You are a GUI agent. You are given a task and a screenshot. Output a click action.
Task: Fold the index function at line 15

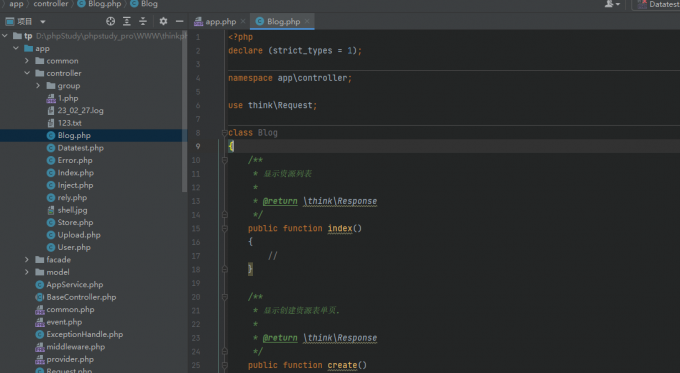coord(225,228)
